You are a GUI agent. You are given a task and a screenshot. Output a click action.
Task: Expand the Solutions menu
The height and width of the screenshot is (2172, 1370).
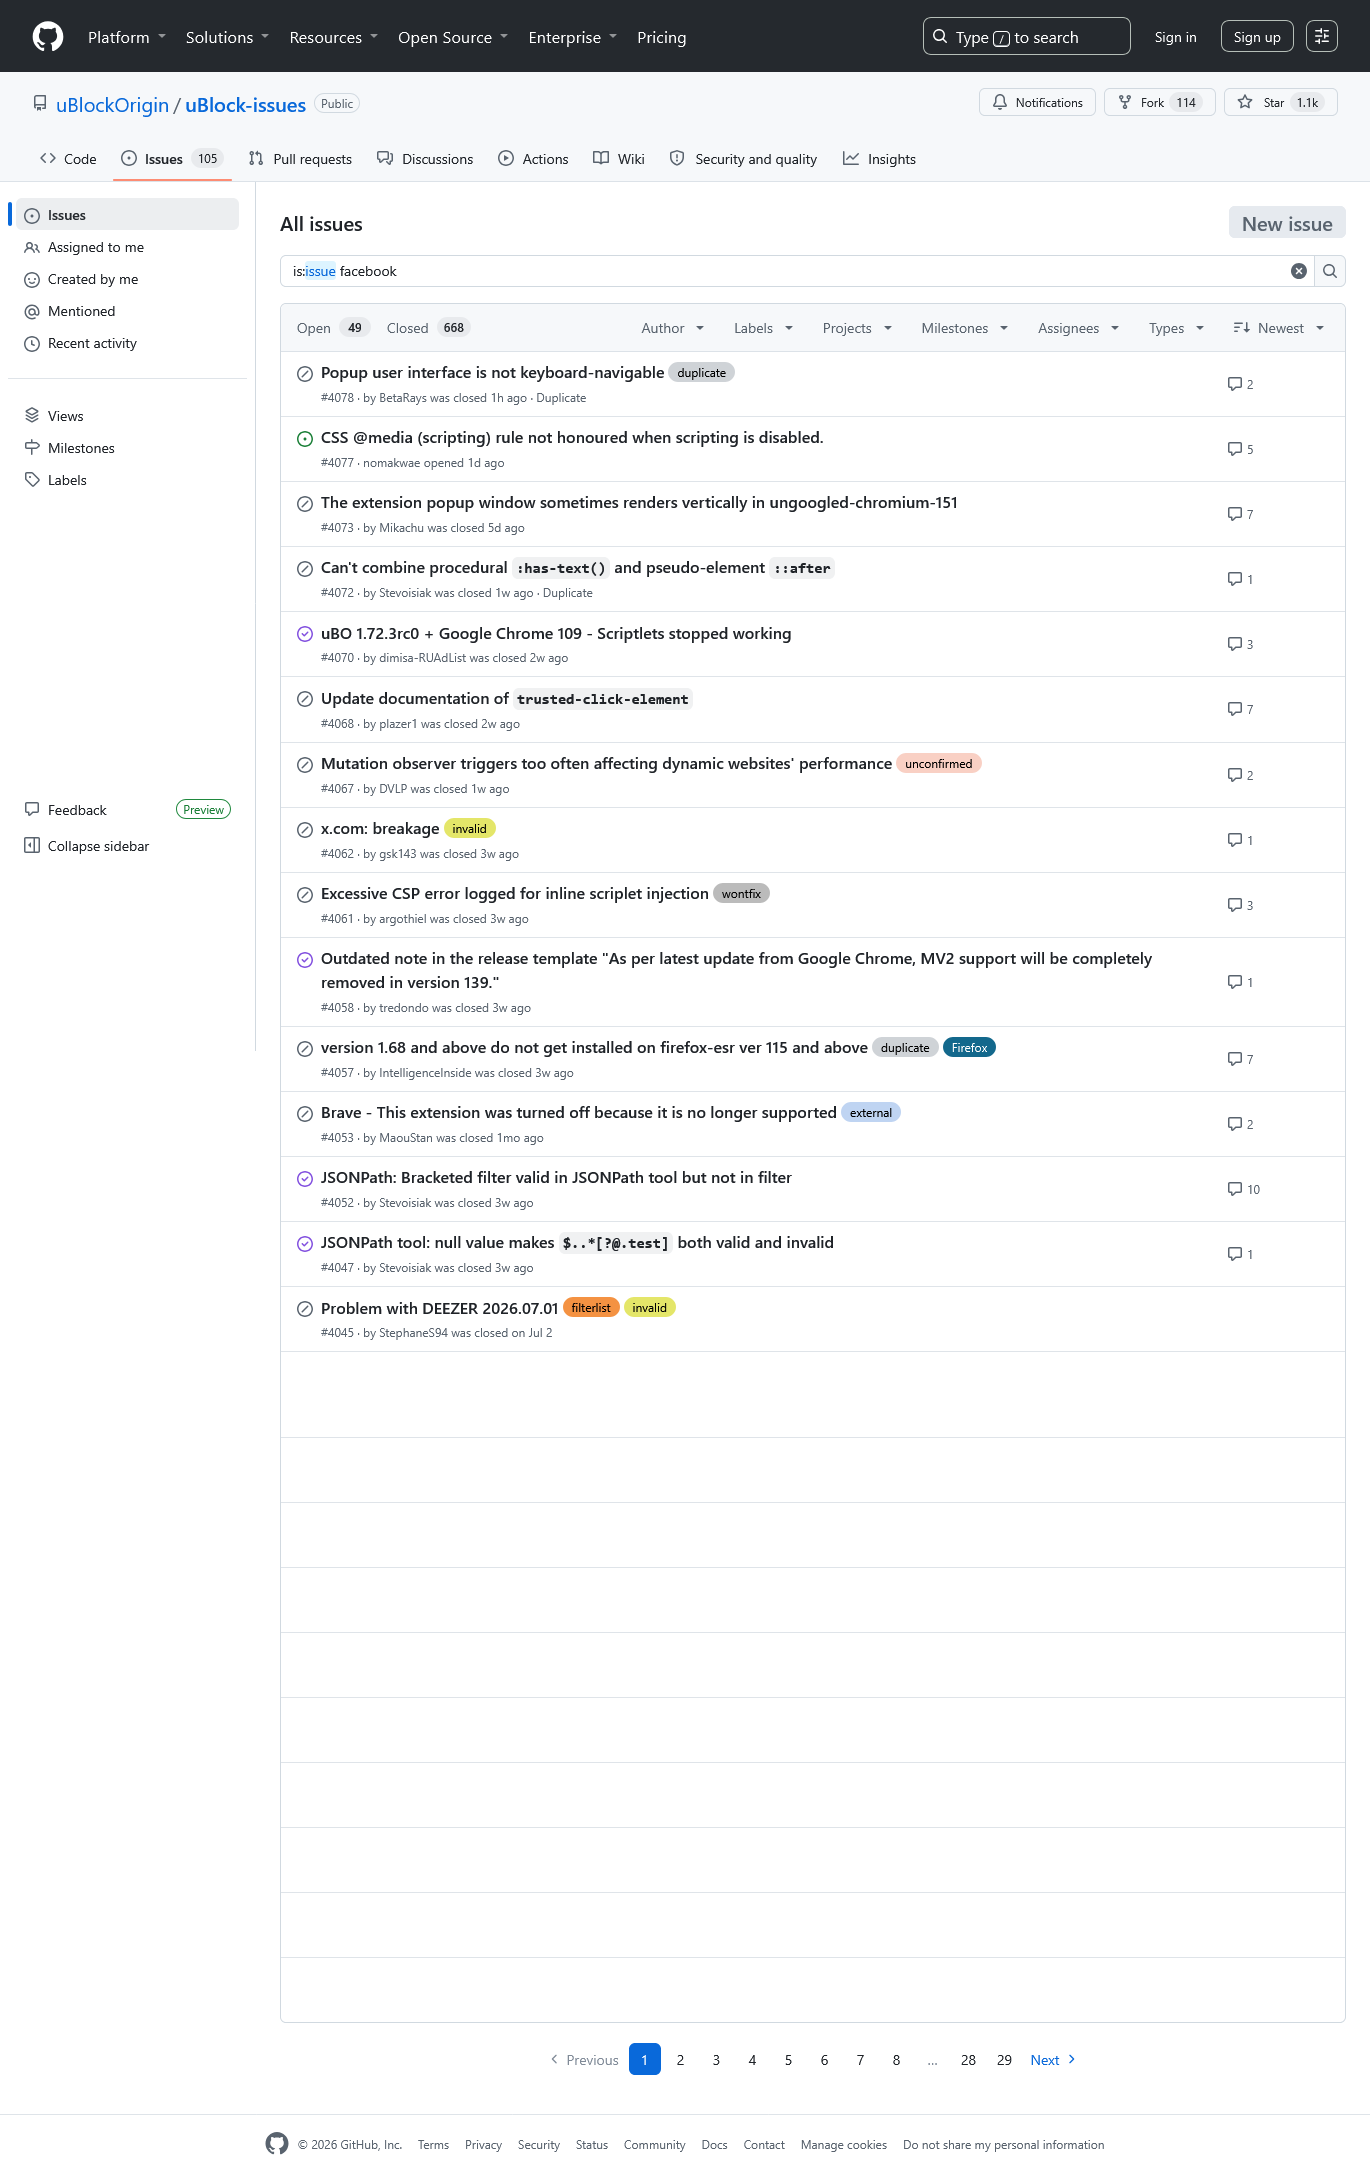[228, 37]
